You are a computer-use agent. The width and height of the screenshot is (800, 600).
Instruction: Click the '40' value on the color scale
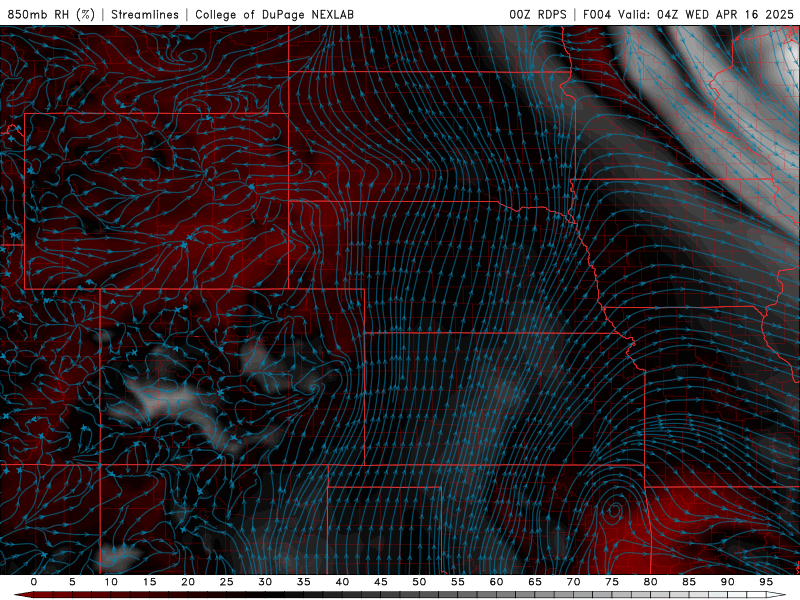342,582
